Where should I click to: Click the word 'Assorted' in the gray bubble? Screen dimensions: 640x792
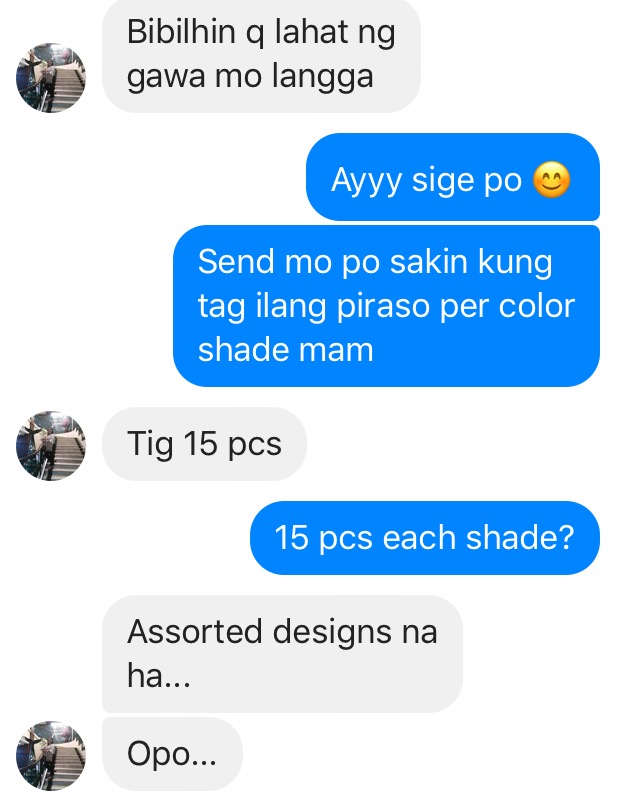(194, 631)
